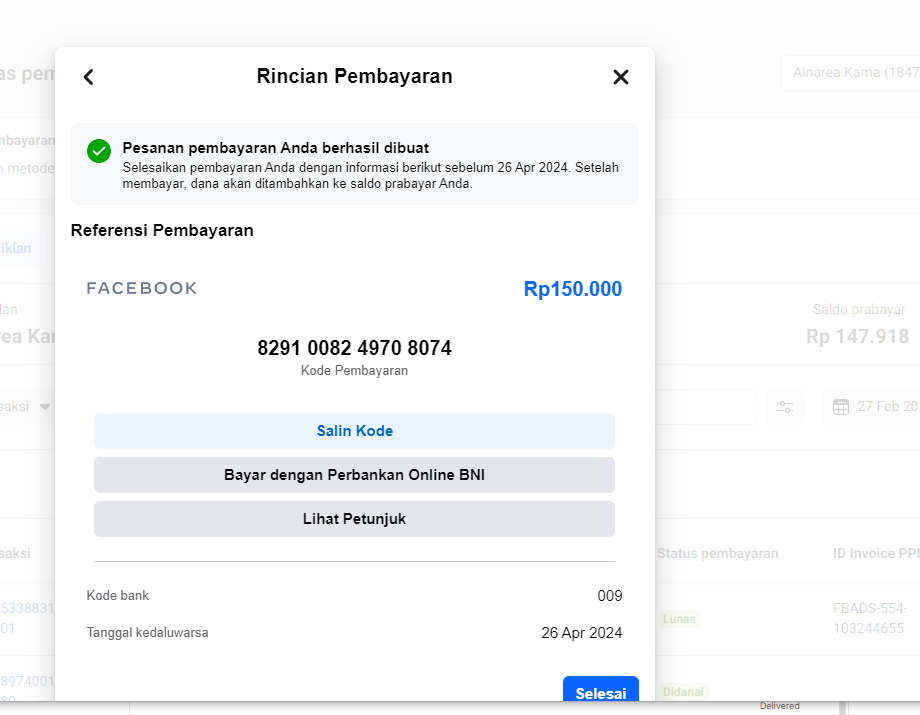920x715 pixels.
Task: Click the Kode Pembayaran caption
Action: click(354, 371)
